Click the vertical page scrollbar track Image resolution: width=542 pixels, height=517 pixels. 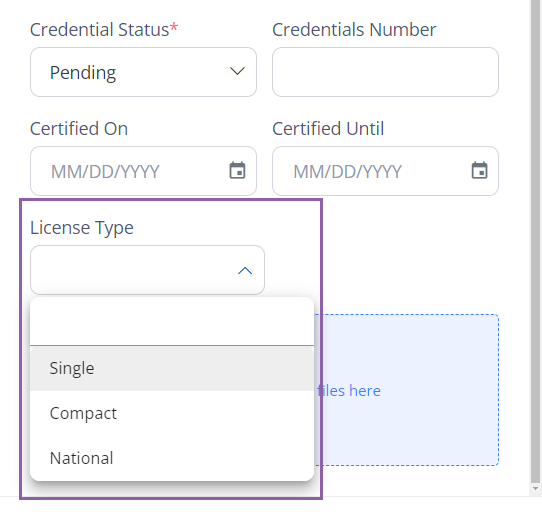pyautogui.click(x=535, y=242)
